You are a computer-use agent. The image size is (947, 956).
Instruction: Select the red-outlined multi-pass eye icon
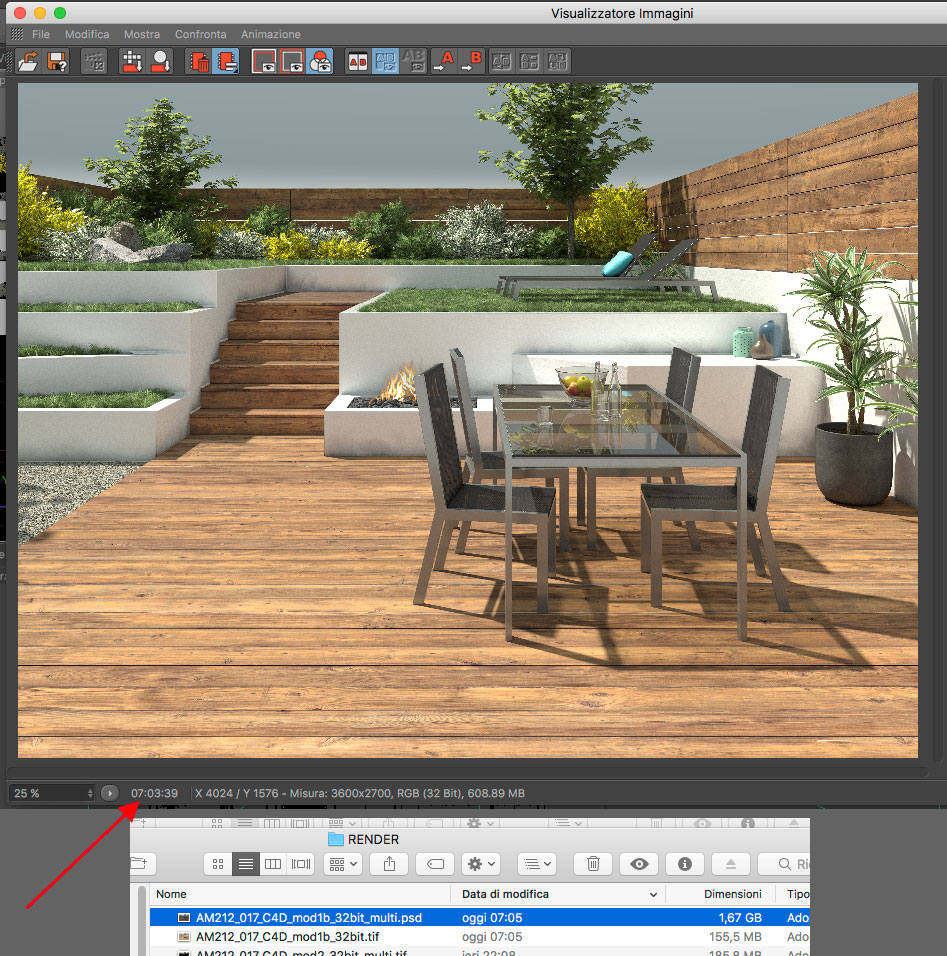point(292,62)
